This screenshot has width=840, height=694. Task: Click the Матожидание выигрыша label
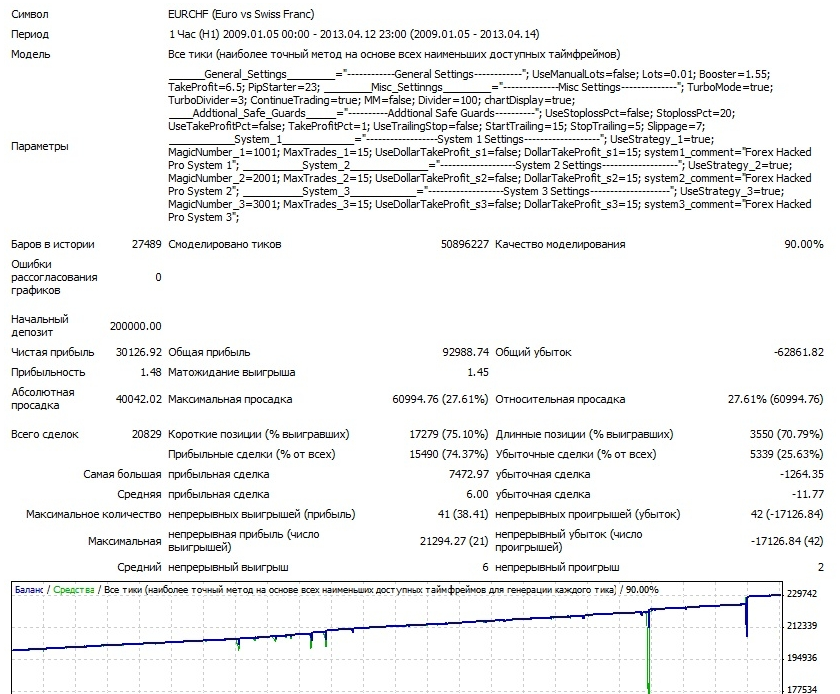point(231,372)
